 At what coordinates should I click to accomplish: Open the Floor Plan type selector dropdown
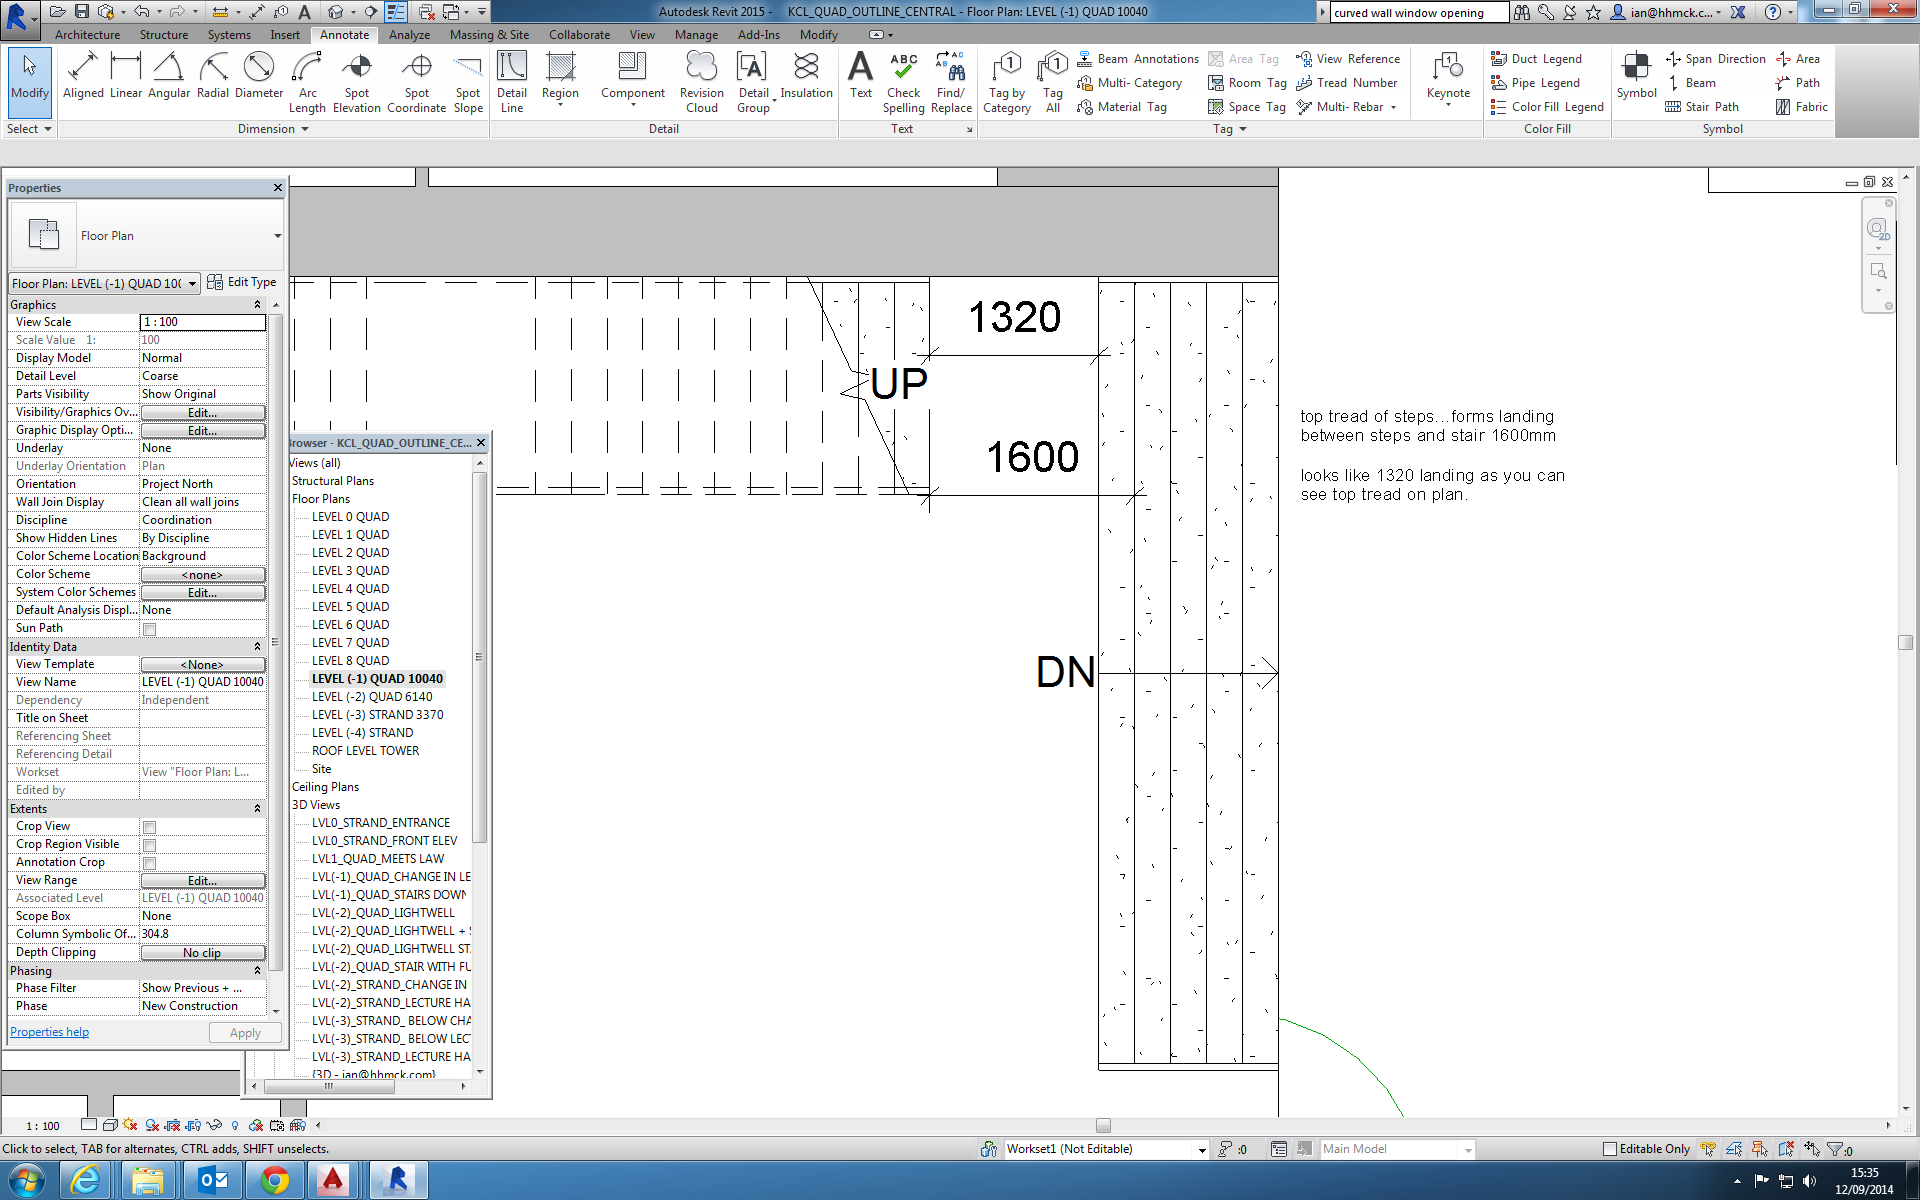(x=277, y=236)
